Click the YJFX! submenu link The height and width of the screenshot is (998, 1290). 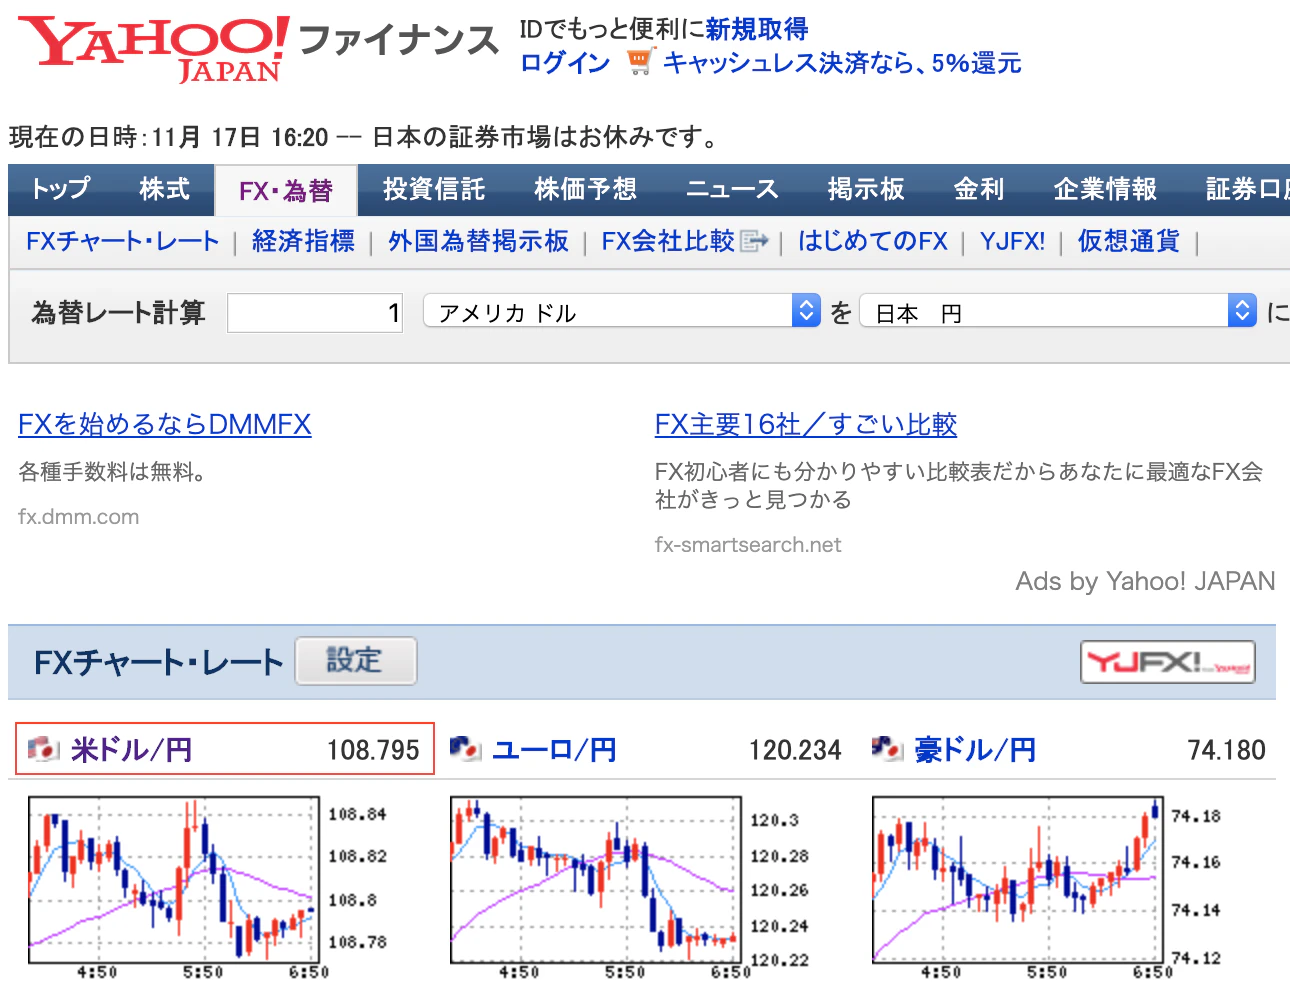pos(1012,241)
